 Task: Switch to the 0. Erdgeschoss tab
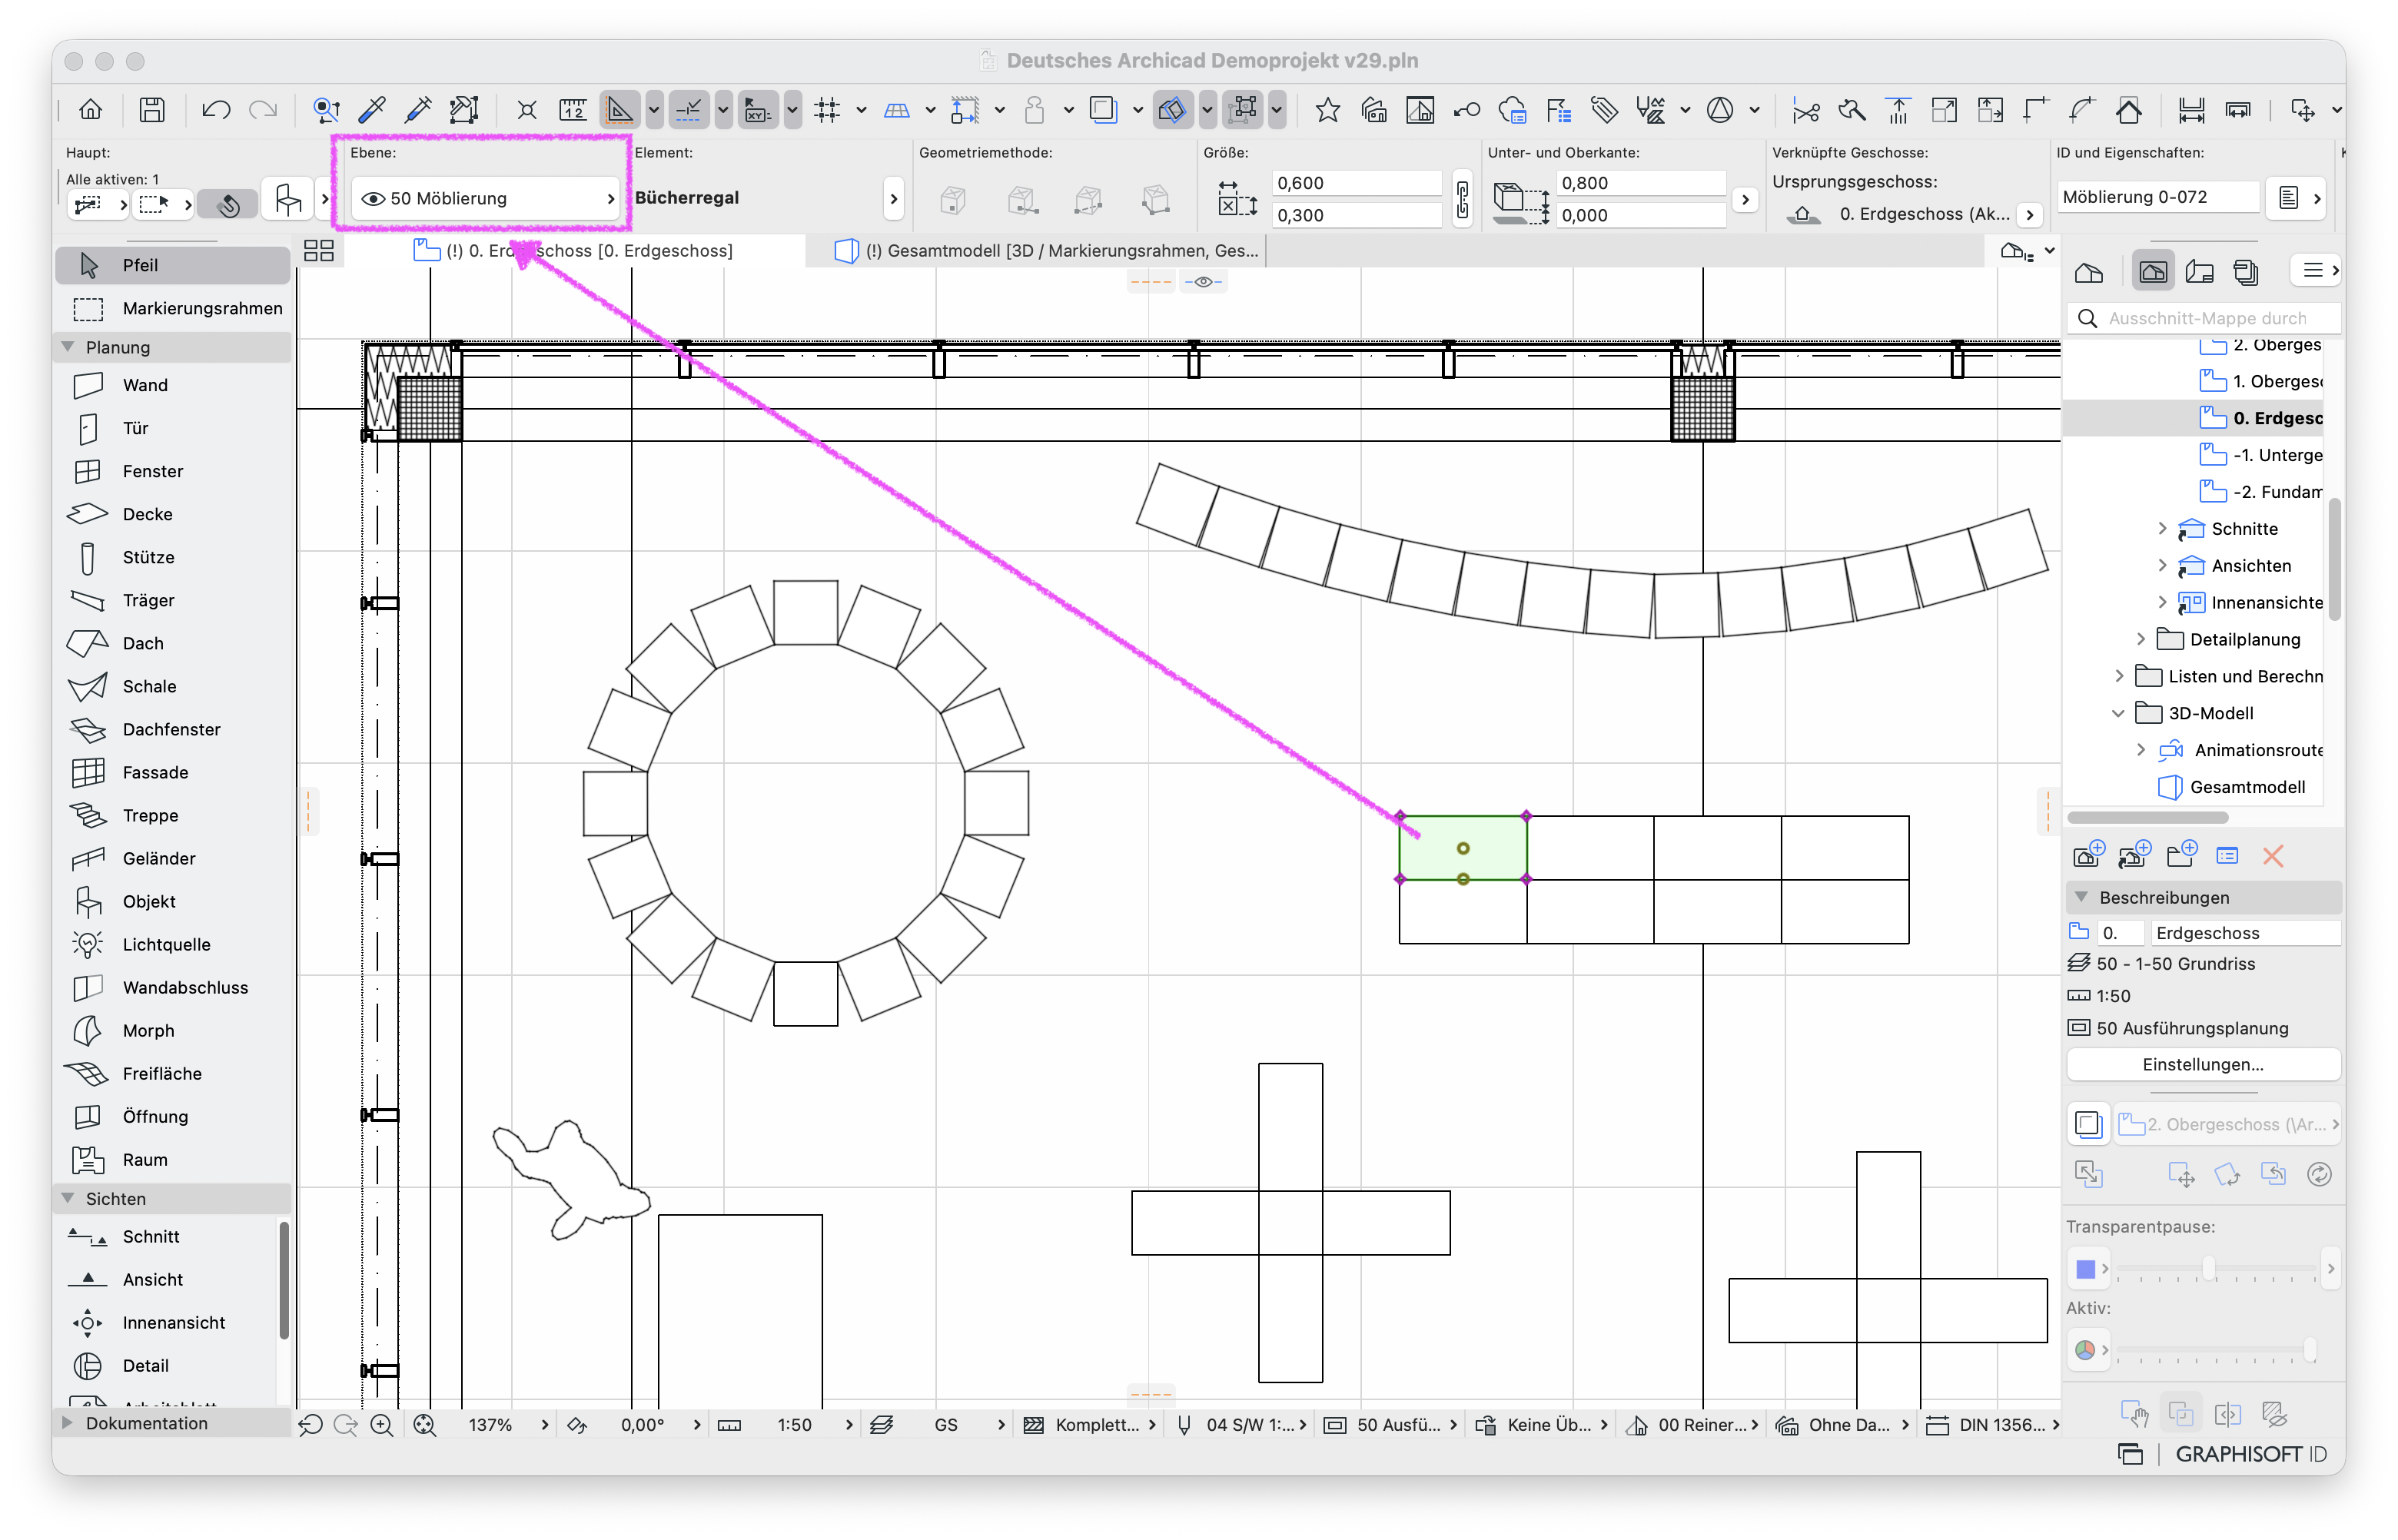pyautogui.click(x=575, y=250)
